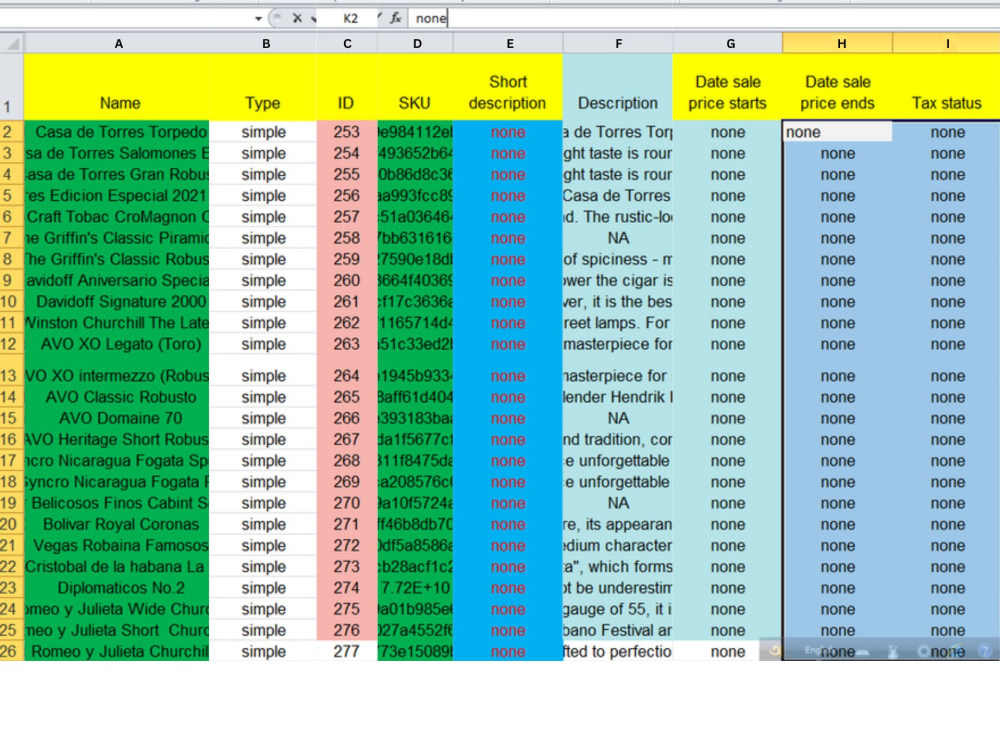The image size is (1000, 750).
Task: Select the 'Bolivar Royal Coronas' name cell
Action: [117, 524]
